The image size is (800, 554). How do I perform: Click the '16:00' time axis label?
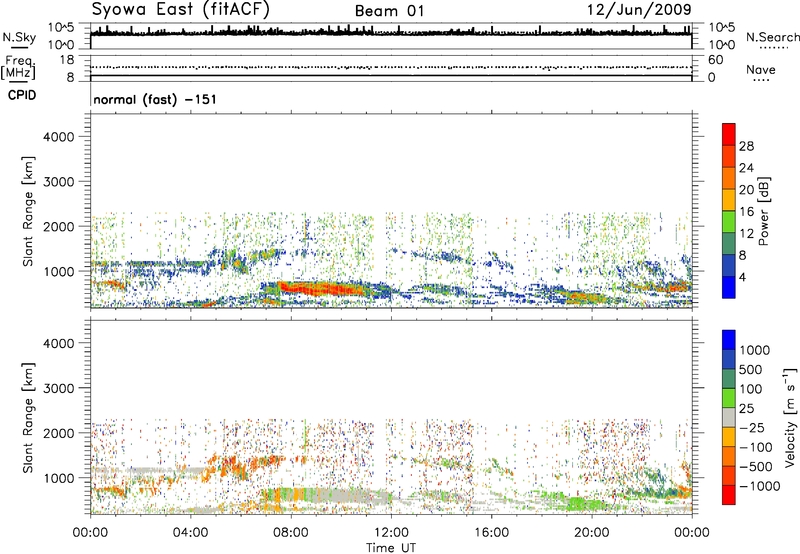click(x=491, y=533)
